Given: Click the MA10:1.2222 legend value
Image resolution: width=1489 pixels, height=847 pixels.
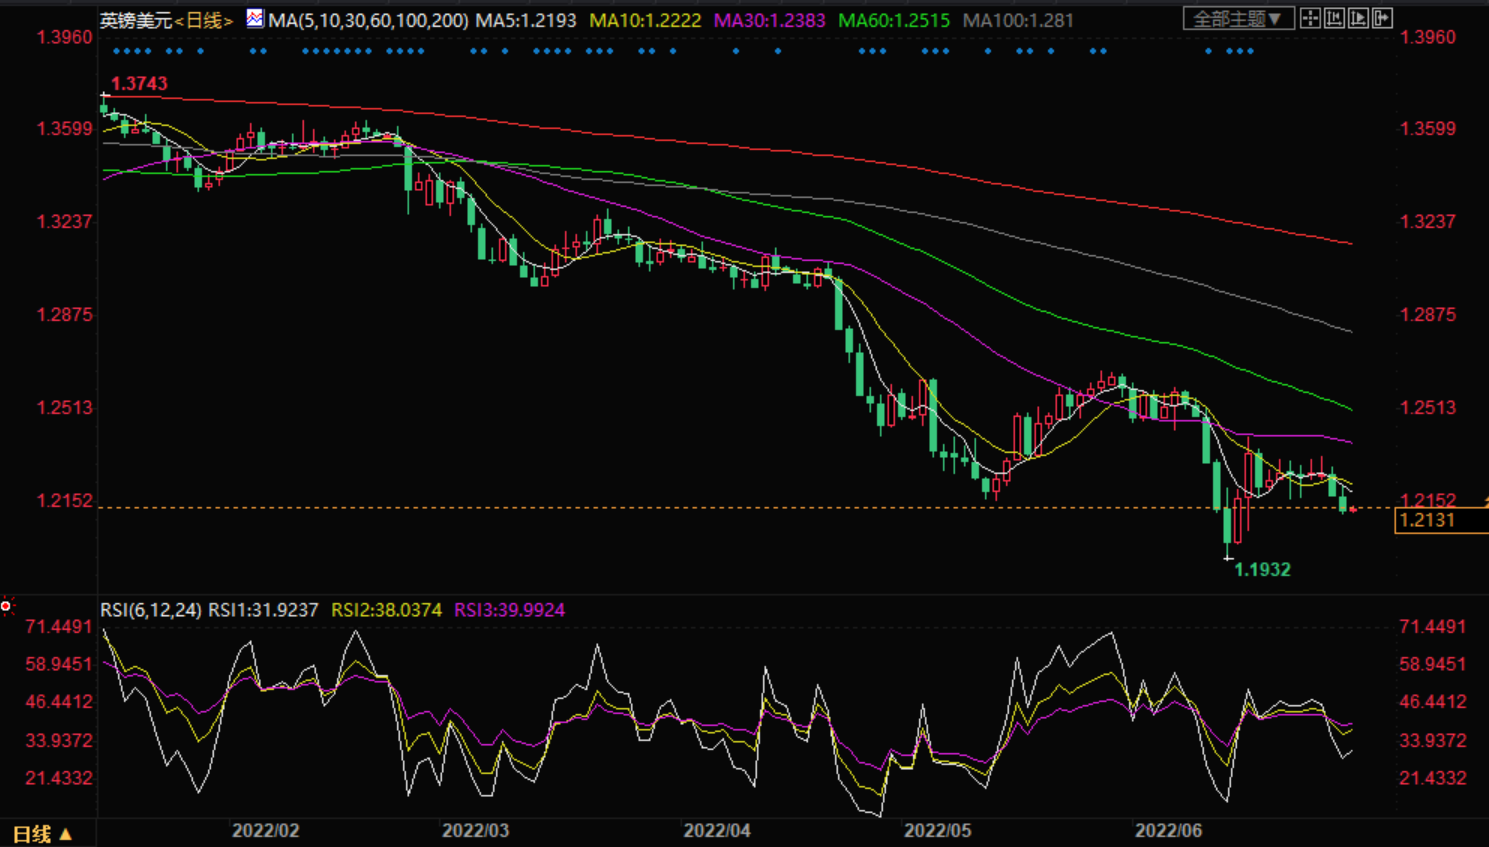Looking at the screenshot, I should pyautogui.click(x=645, y=20).
